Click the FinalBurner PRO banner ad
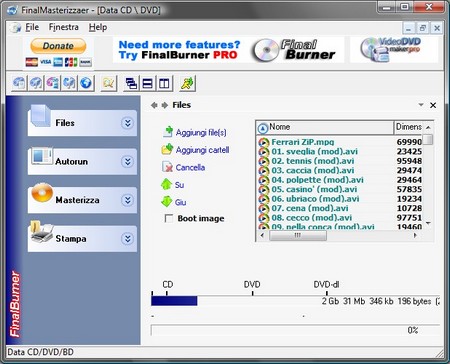 [x=228, y=50]
